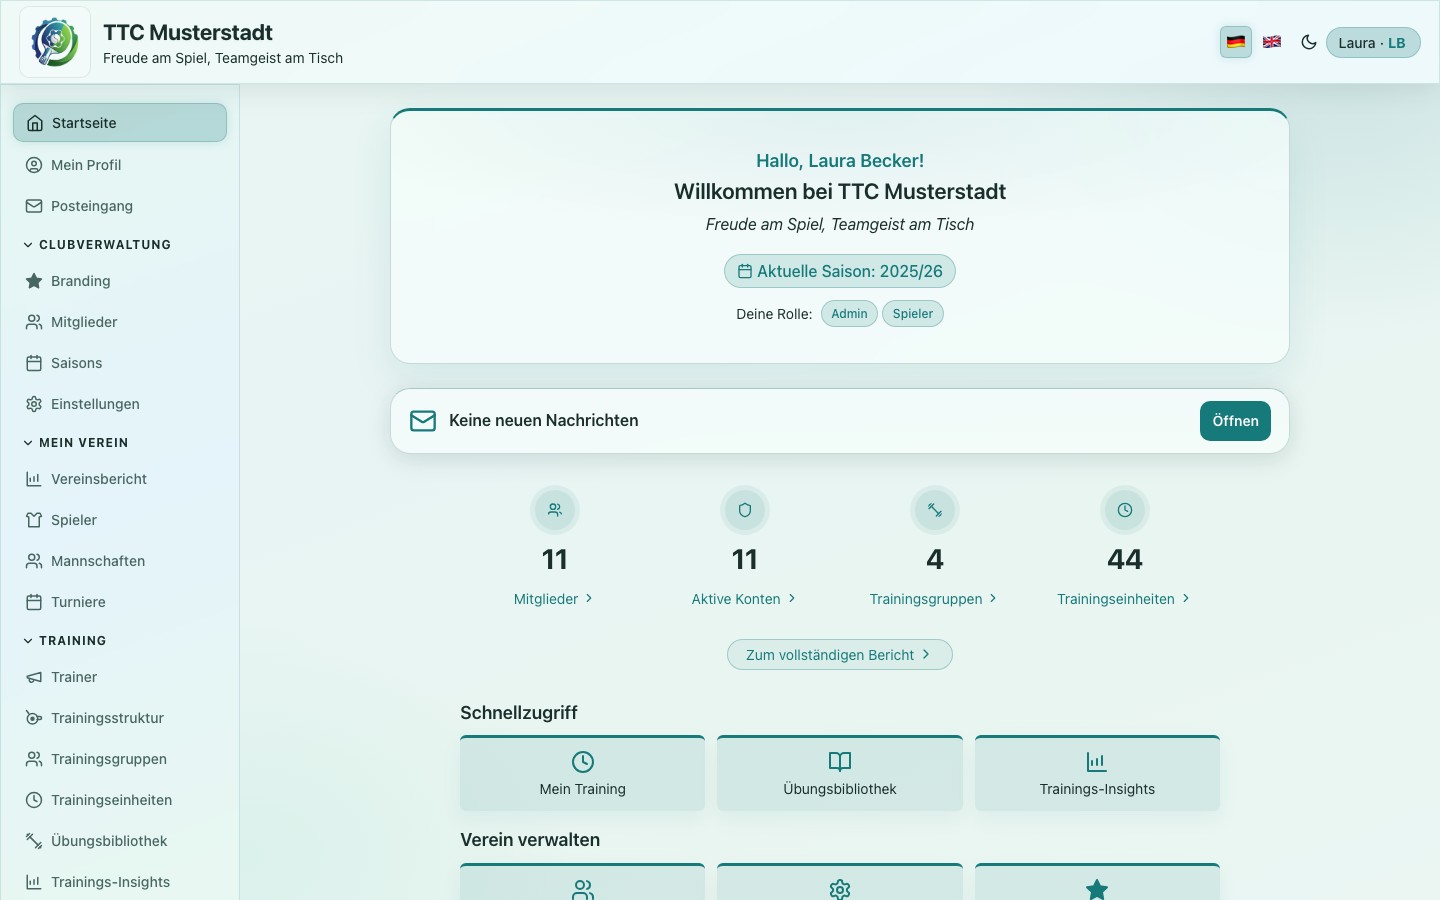The height and width of the screenshot is (900, 1440).
Task: Click the Branding star icon in sidebar
Action: 34,281
